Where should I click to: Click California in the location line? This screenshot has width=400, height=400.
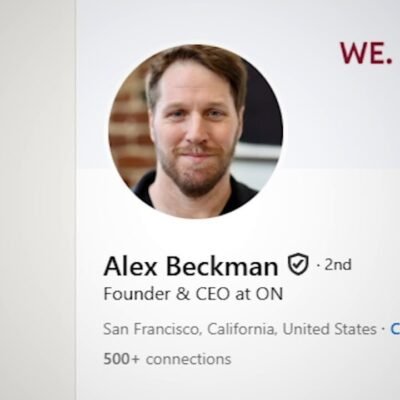point(241,329)
